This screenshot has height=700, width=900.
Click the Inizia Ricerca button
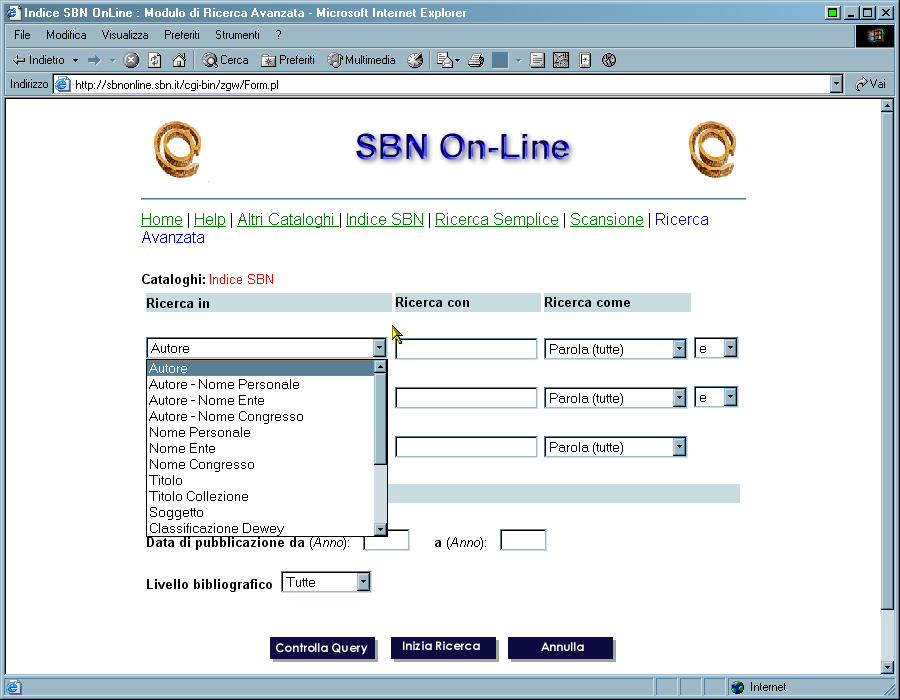(443, 647)
